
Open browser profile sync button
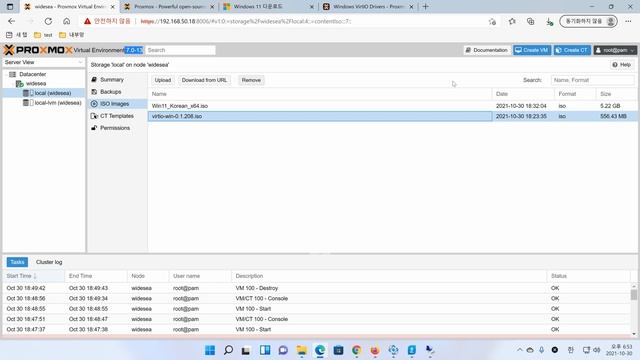pyautogui.click(x=588, y=21)
